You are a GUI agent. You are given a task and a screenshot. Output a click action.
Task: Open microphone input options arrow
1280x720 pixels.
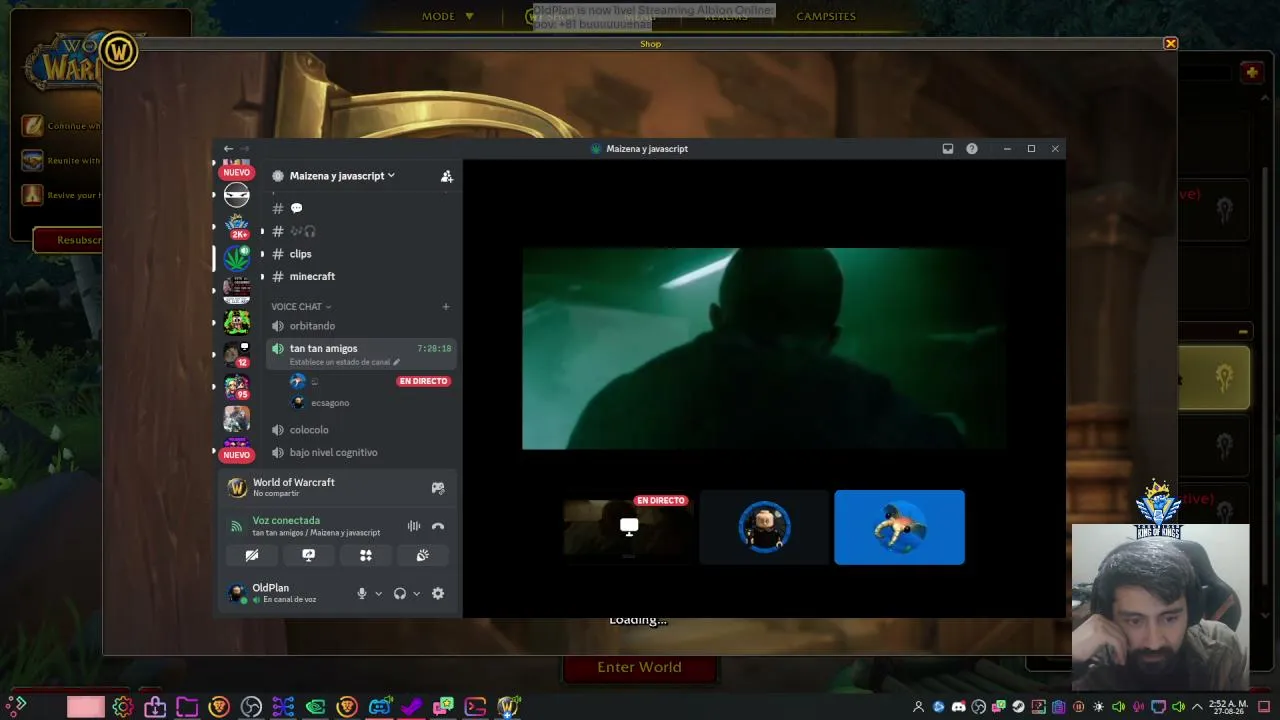pyautogui.click(x=378, y=594)
